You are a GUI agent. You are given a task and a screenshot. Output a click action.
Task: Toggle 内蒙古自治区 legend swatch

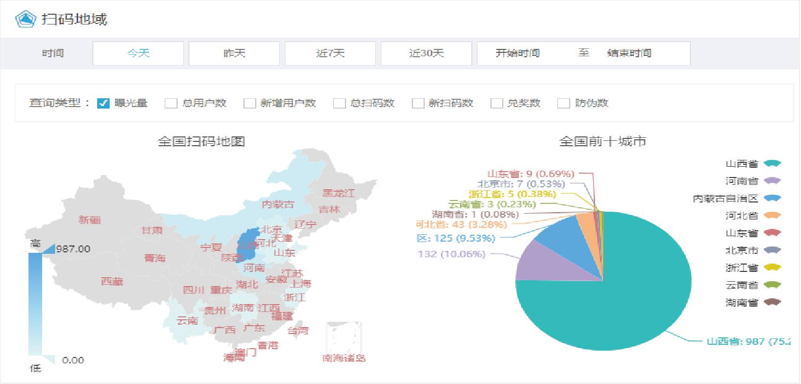click(773, 198)
